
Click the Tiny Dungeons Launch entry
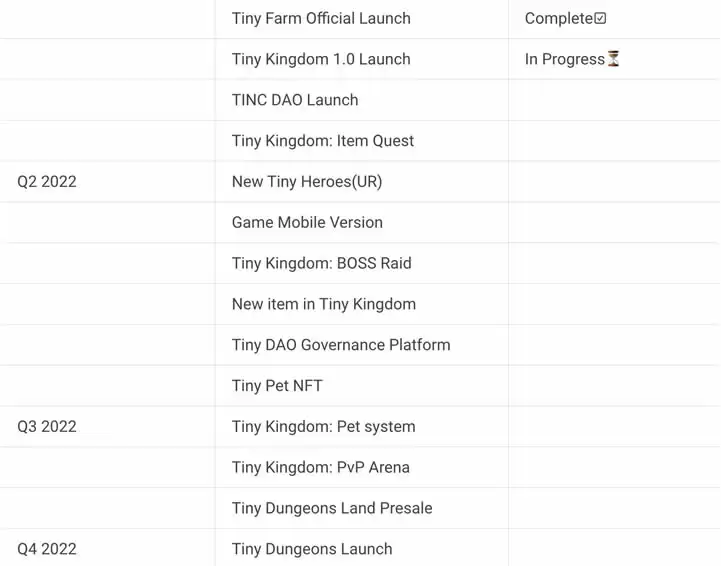(312, 549)
